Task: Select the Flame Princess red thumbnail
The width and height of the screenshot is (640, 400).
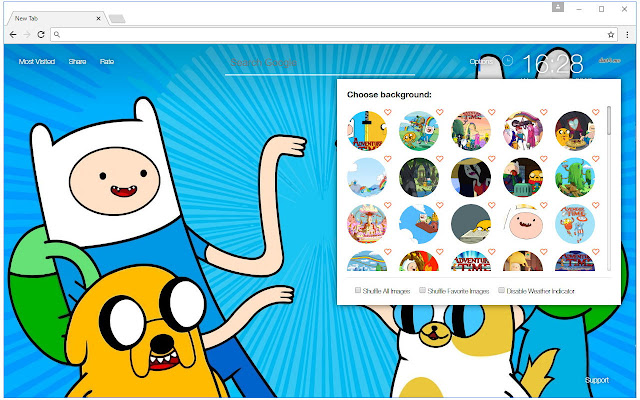Action: (x=419, y=261)
